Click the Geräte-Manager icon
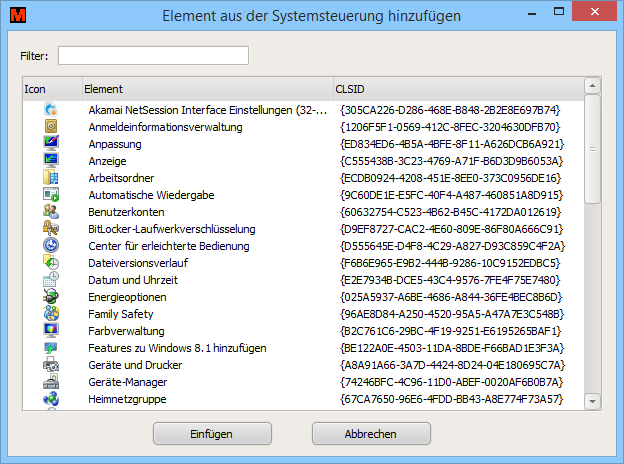Image resolution: width=624 pixels, height=464 pixels. (x=51, y=381)
